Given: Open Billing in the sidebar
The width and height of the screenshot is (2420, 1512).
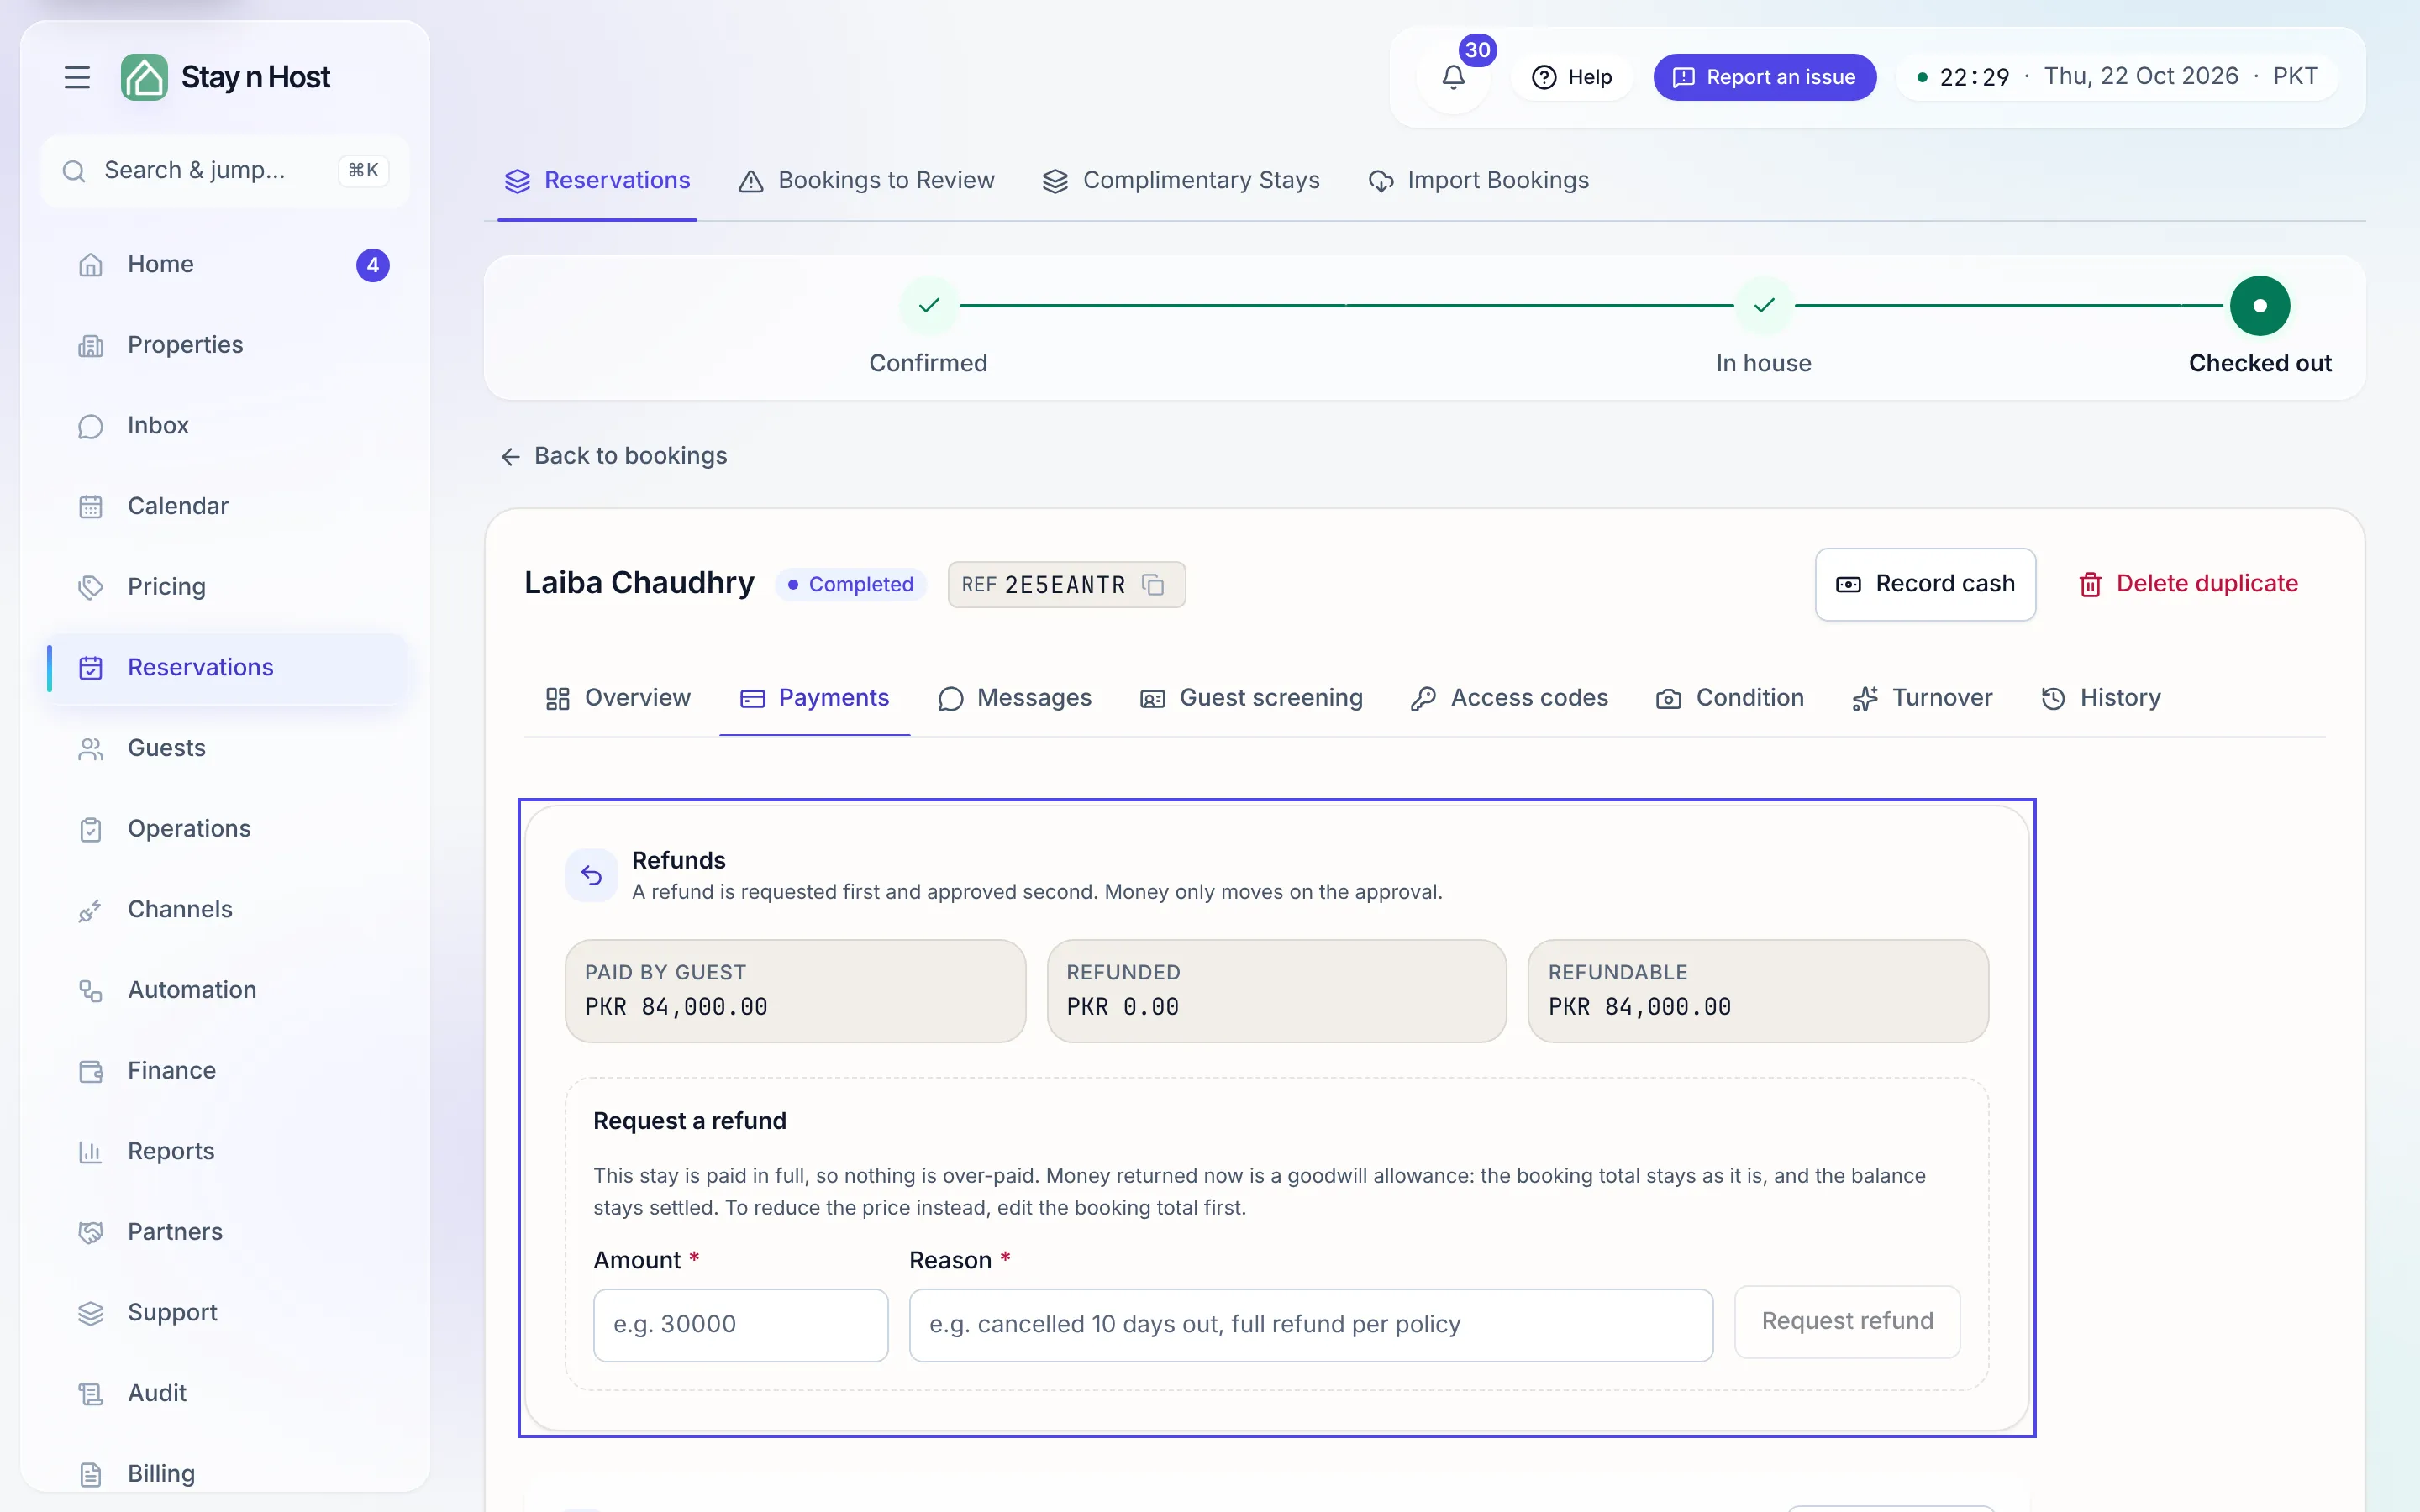Looking at the screenshot, I should 227,1474.
